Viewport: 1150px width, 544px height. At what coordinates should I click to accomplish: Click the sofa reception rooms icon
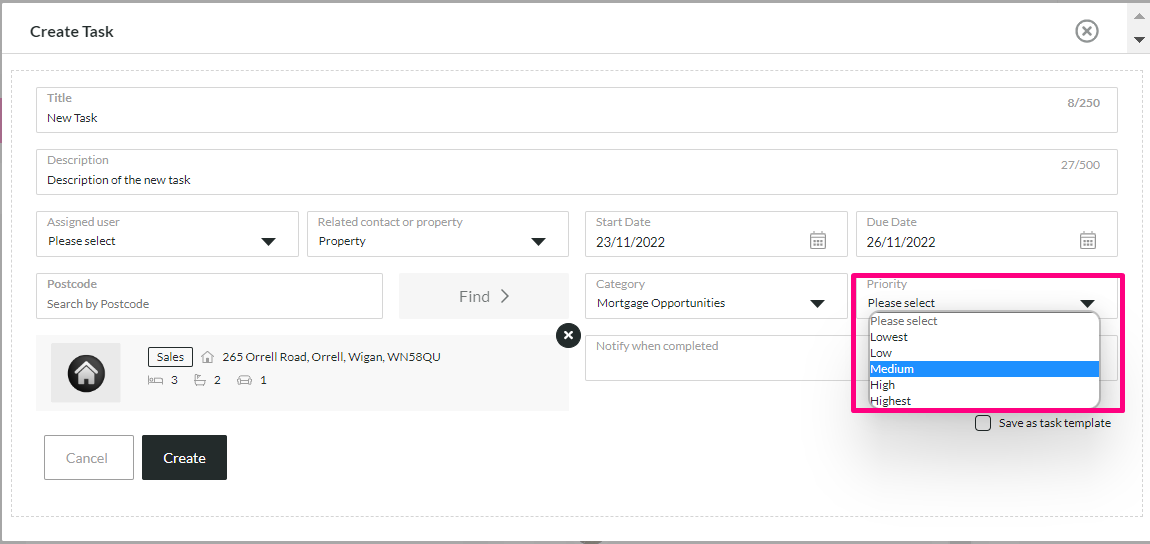click(245, 380)
